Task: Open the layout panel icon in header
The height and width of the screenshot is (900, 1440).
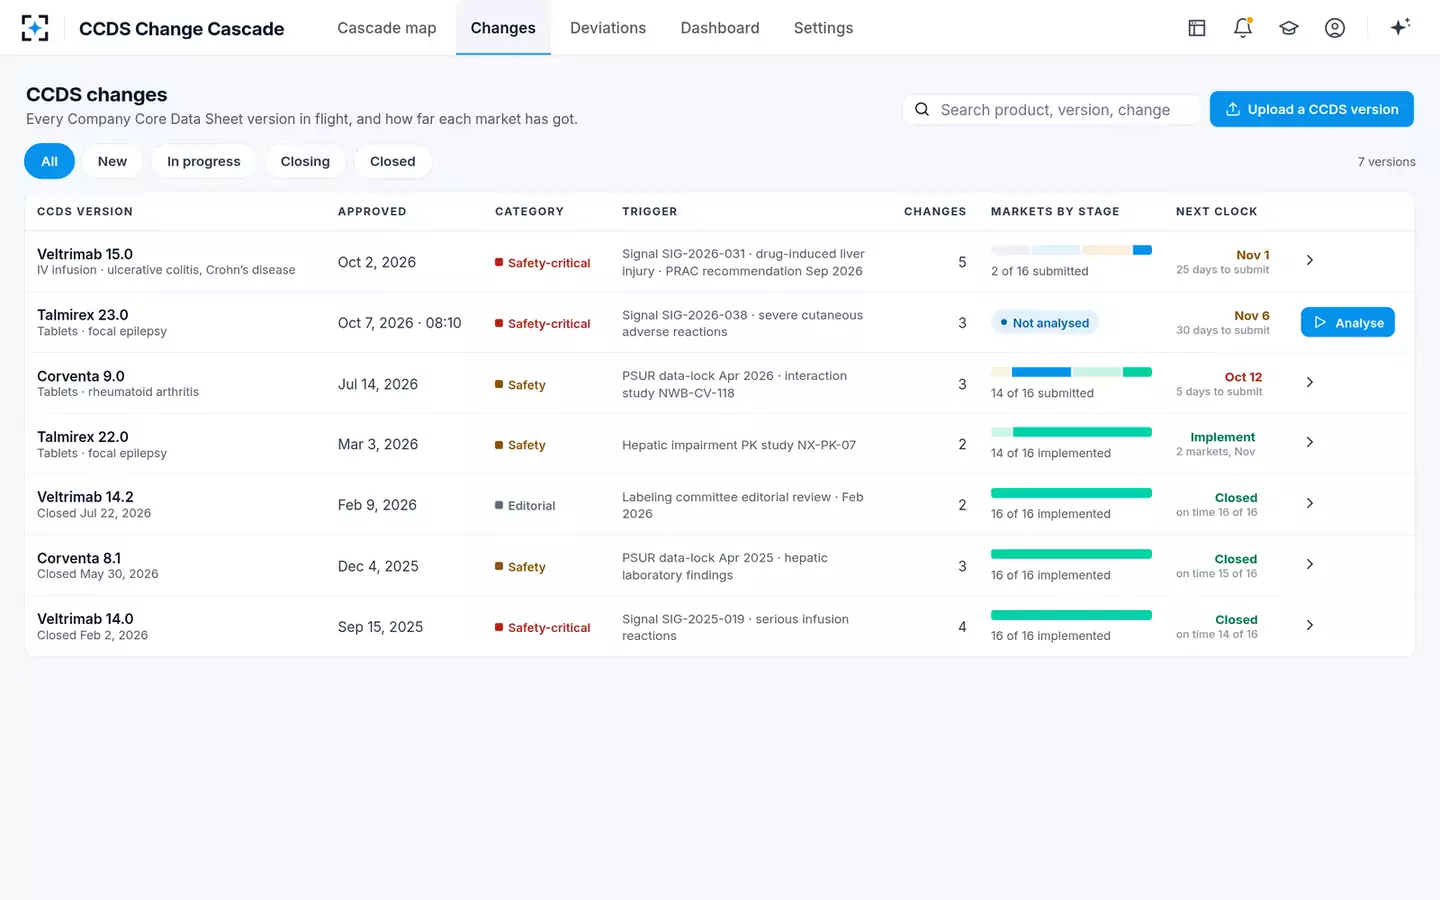Action: click(x=1197, y=28)
